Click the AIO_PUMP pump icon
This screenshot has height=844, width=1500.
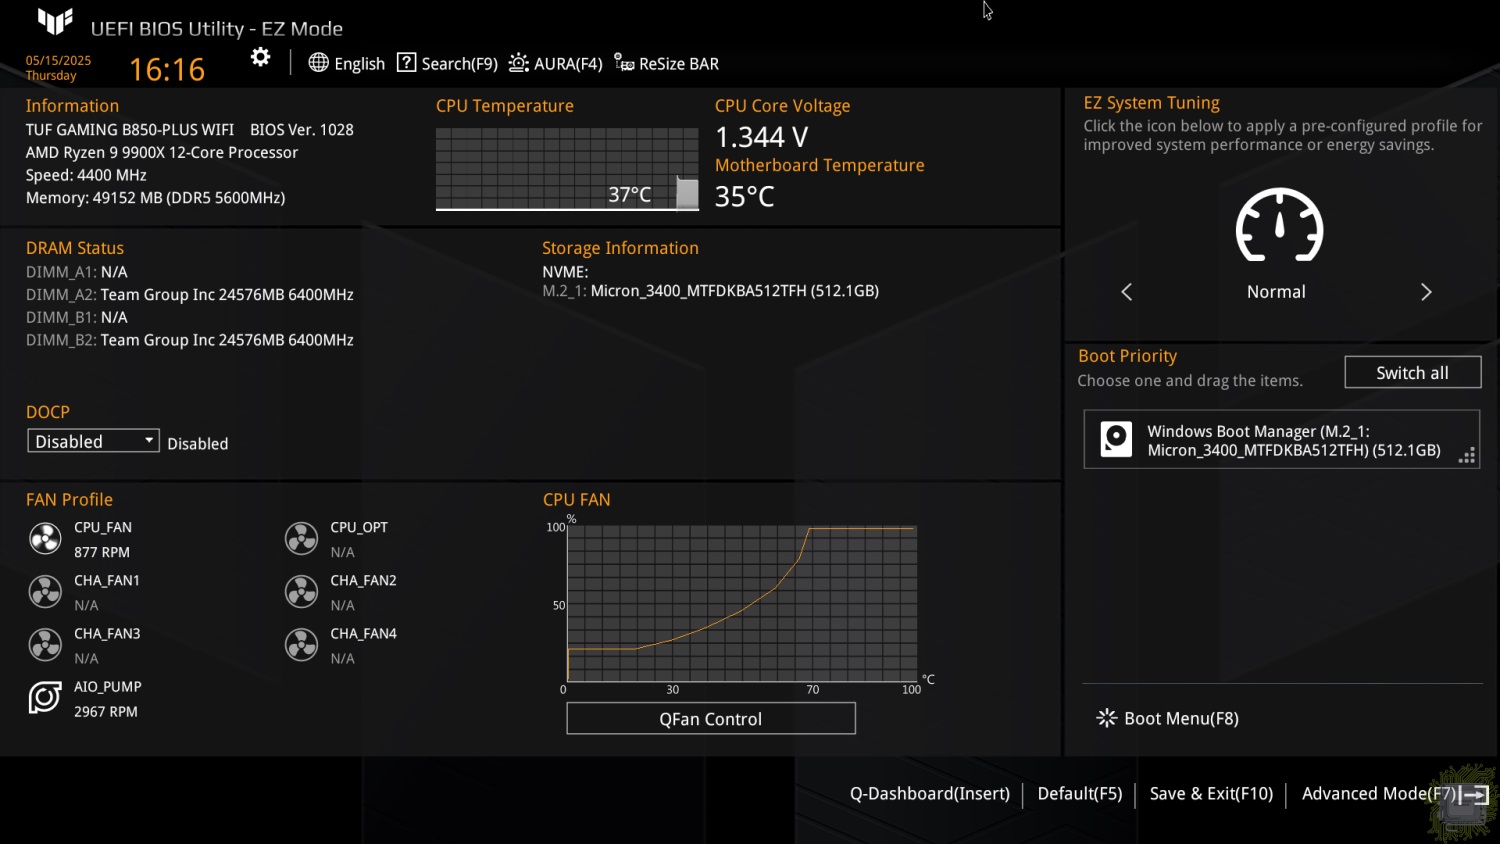click(45, 698)
